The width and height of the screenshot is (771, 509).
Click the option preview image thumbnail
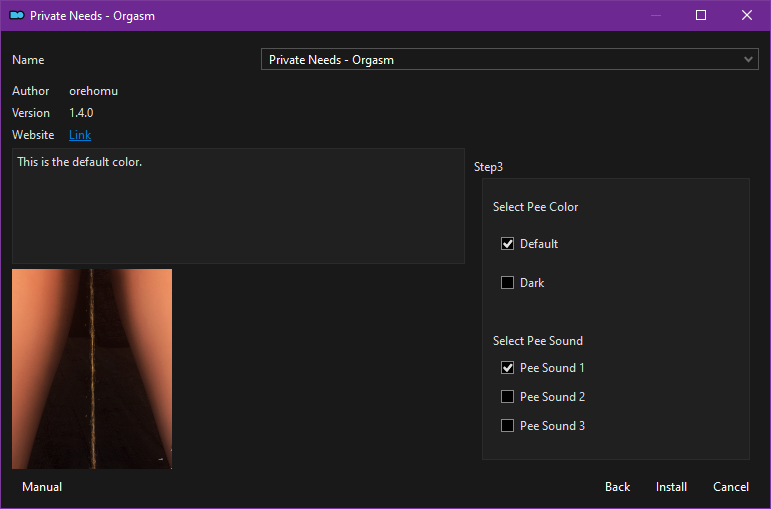click(x=92, y=368)
